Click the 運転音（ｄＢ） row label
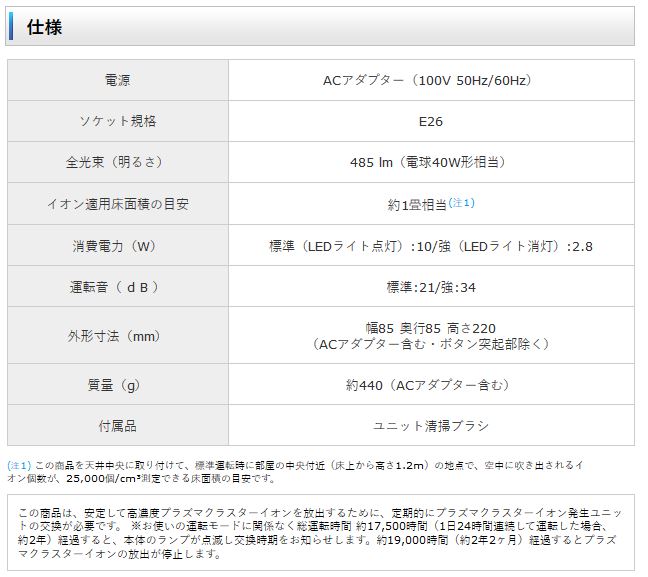The width and height of the screenshot is (648, 577). (118, 286)
